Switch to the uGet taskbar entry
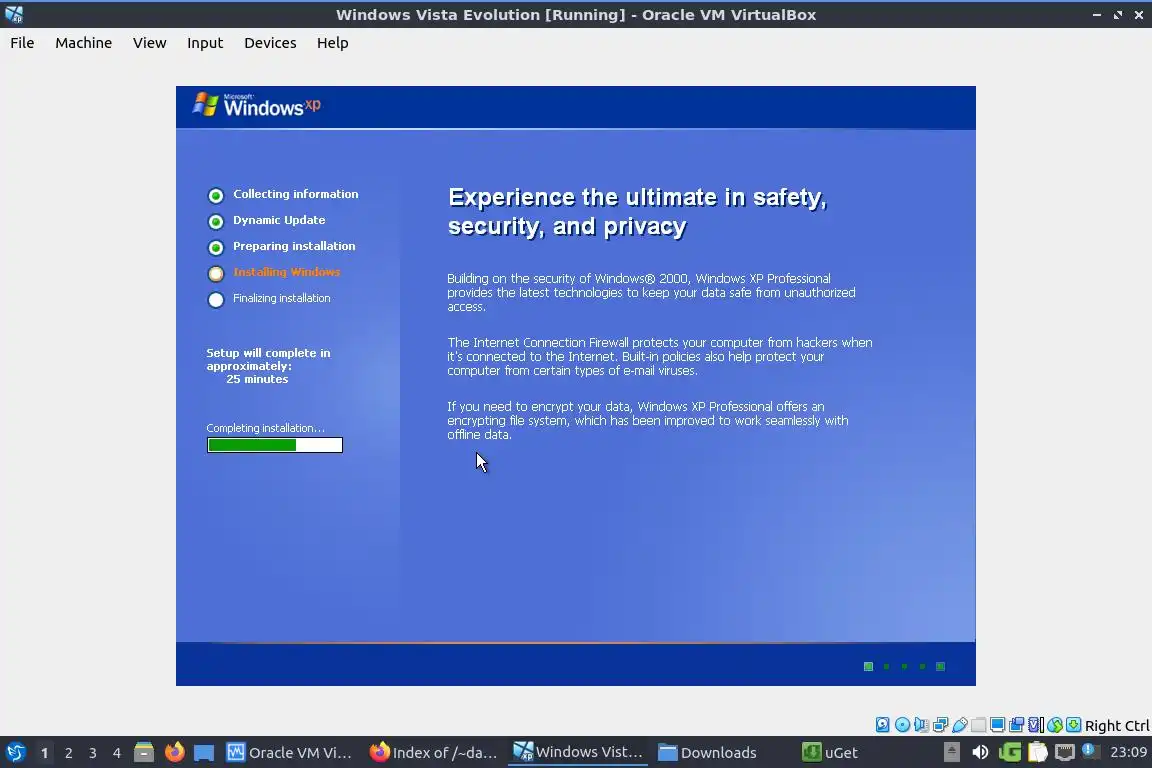The image size is (1152, 768). (x=830, y=752)
